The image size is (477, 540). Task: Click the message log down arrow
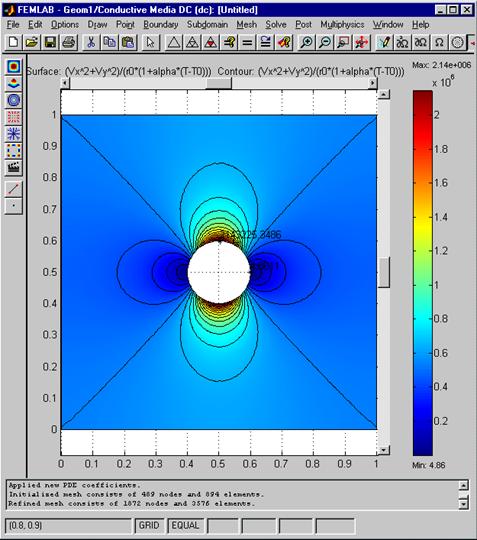[x=464, y=505]
